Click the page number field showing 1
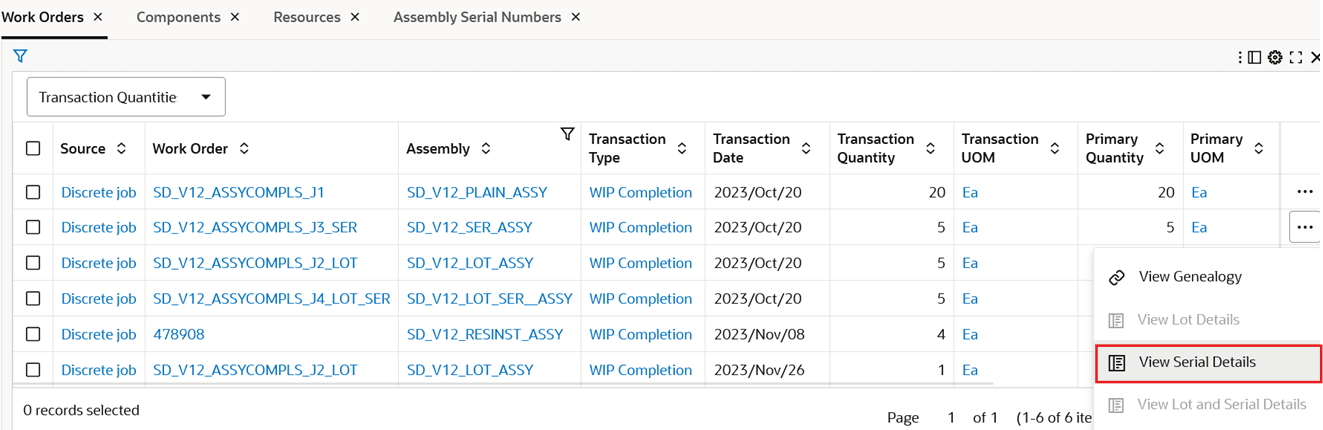The height and width of the screenshot is (430, 1323). [951, 417]
